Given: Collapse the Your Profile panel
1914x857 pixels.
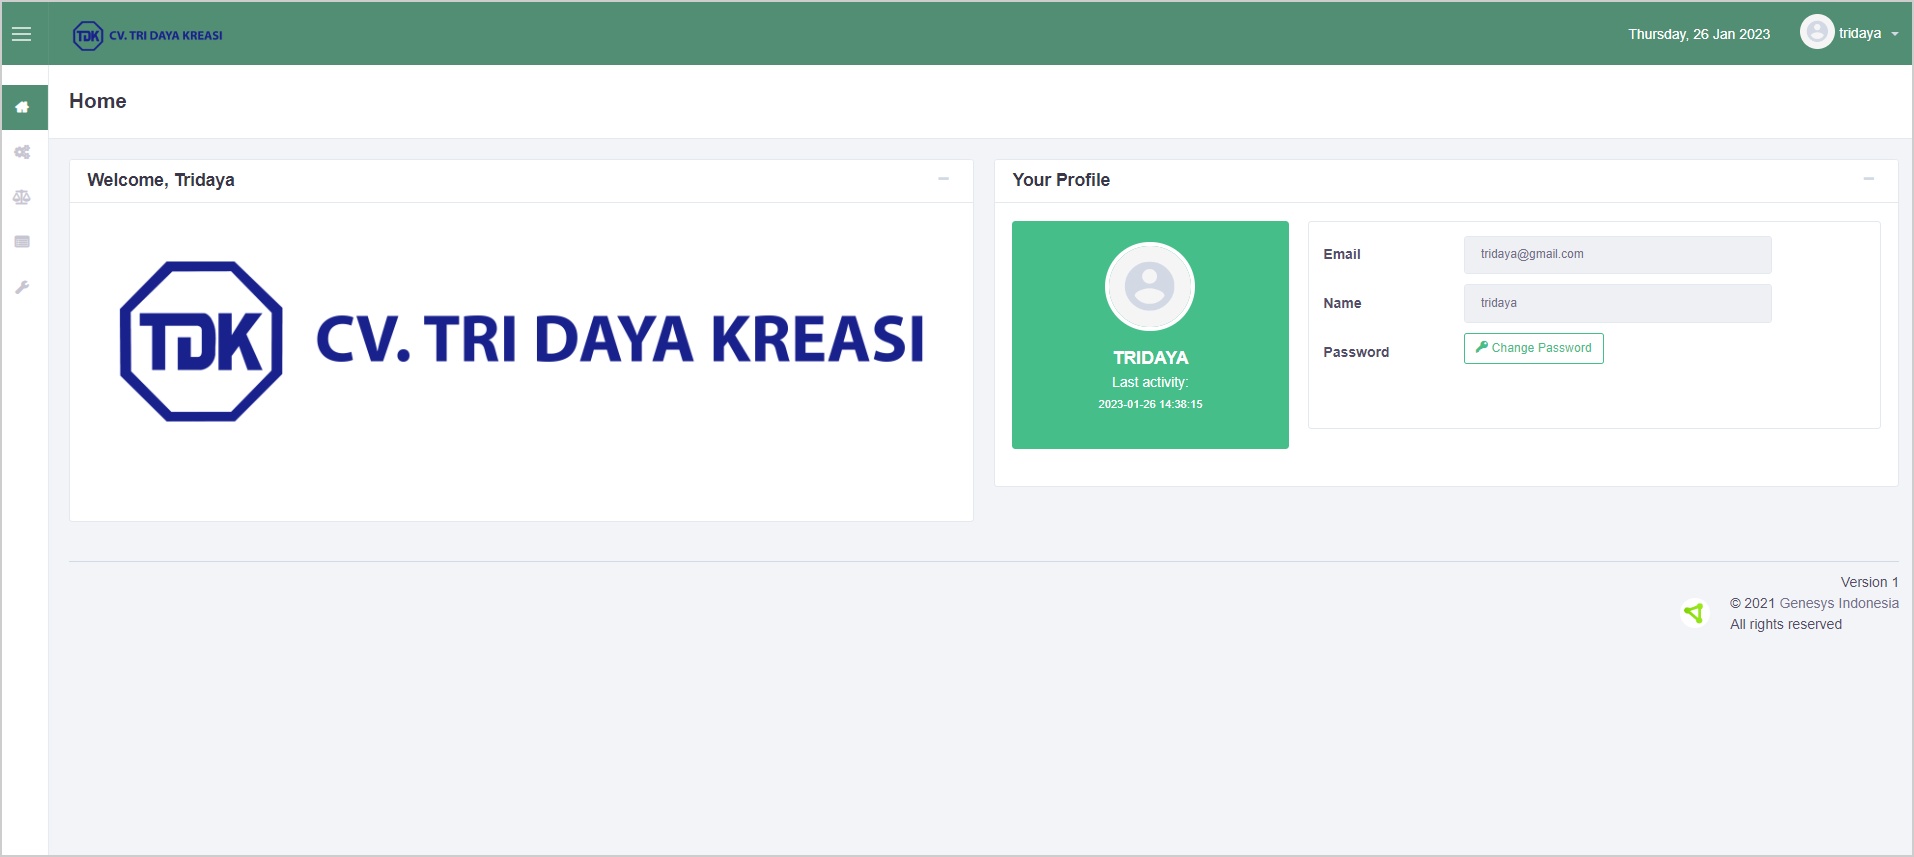Looking at the screenshot, I should coord(1868,179).
